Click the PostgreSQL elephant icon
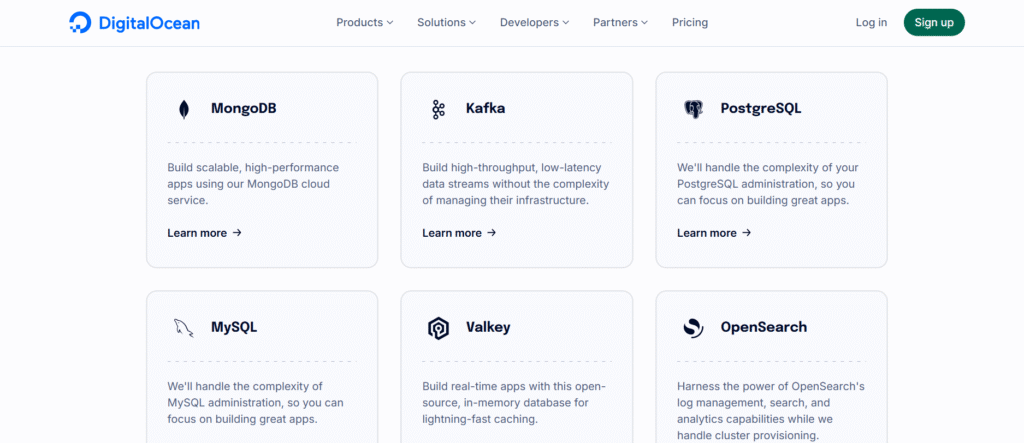This screenshot has width=1024, height=443. (693, 109)
